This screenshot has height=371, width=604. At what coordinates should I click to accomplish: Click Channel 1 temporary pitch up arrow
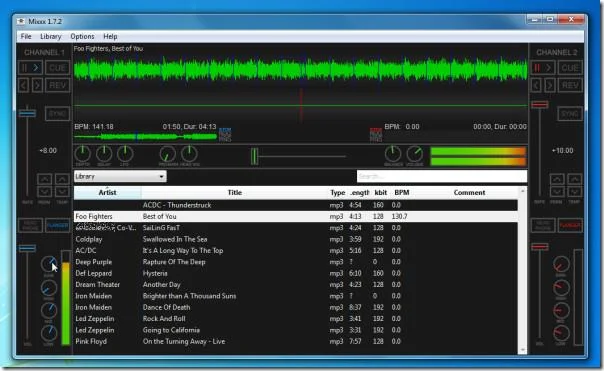click(62, 179)
